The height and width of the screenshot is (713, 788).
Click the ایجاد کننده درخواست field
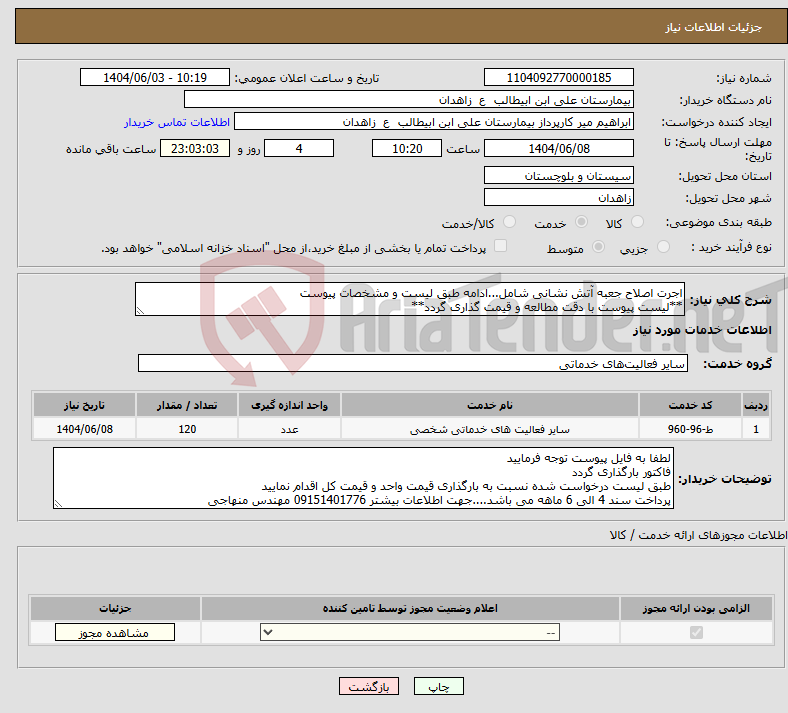pos(434,122)
